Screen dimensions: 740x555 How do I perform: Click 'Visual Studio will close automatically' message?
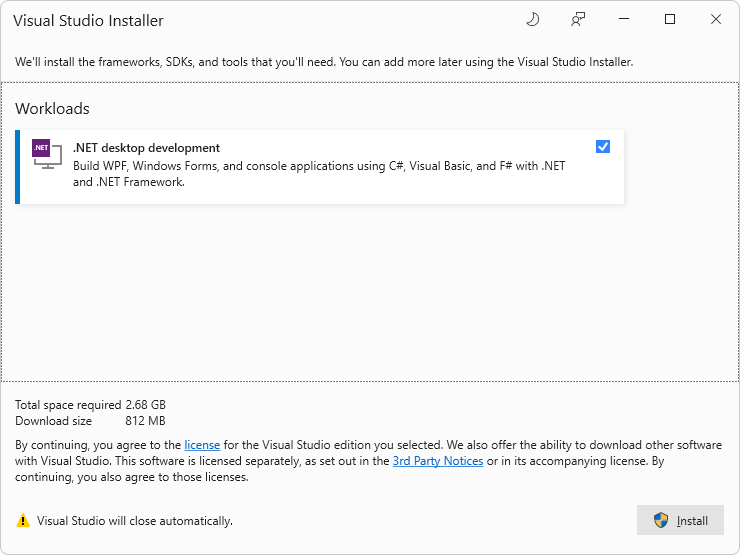pyautogui.click(x=135, y=521)
